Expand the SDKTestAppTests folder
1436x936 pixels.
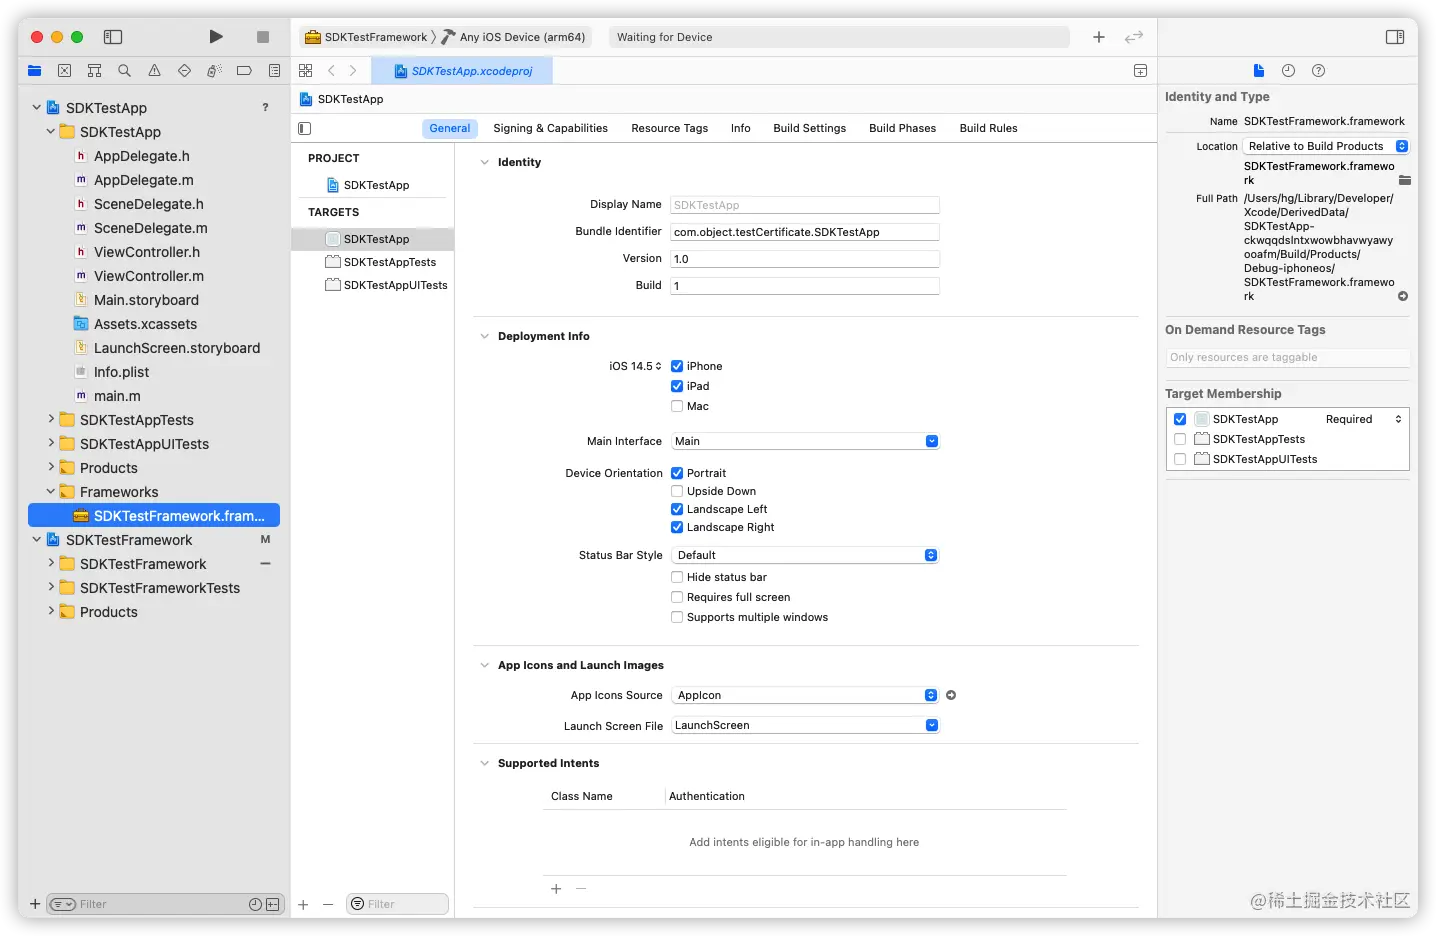tap(51, 419)
